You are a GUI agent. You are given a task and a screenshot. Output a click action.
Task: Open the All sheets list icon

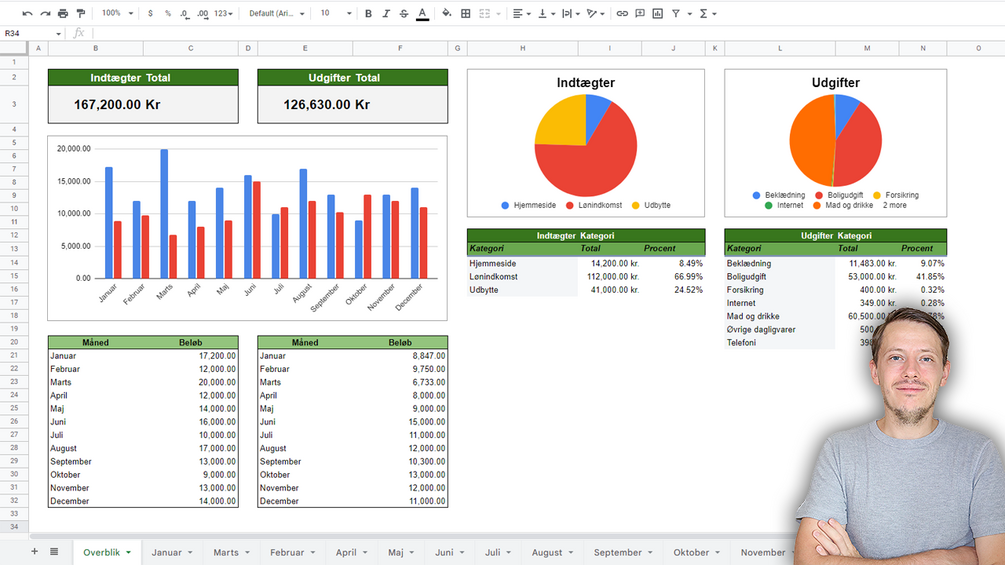[54, 552]
